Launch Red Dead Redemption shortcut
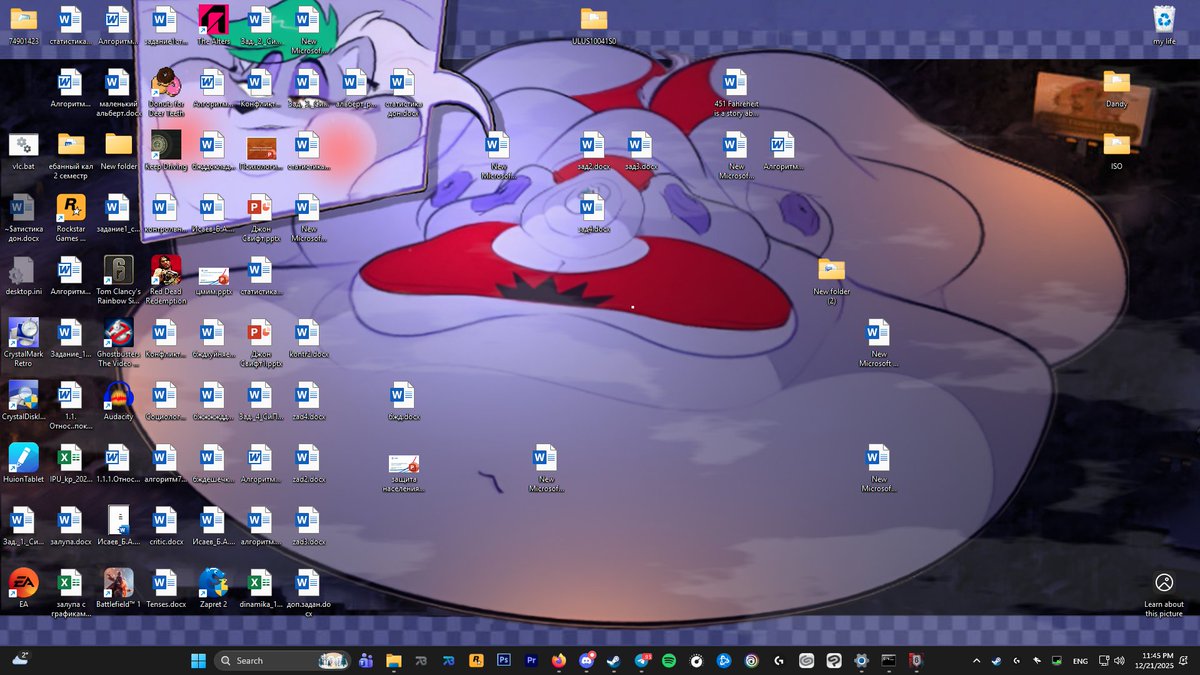1200x675 pixels. point(165,279)
